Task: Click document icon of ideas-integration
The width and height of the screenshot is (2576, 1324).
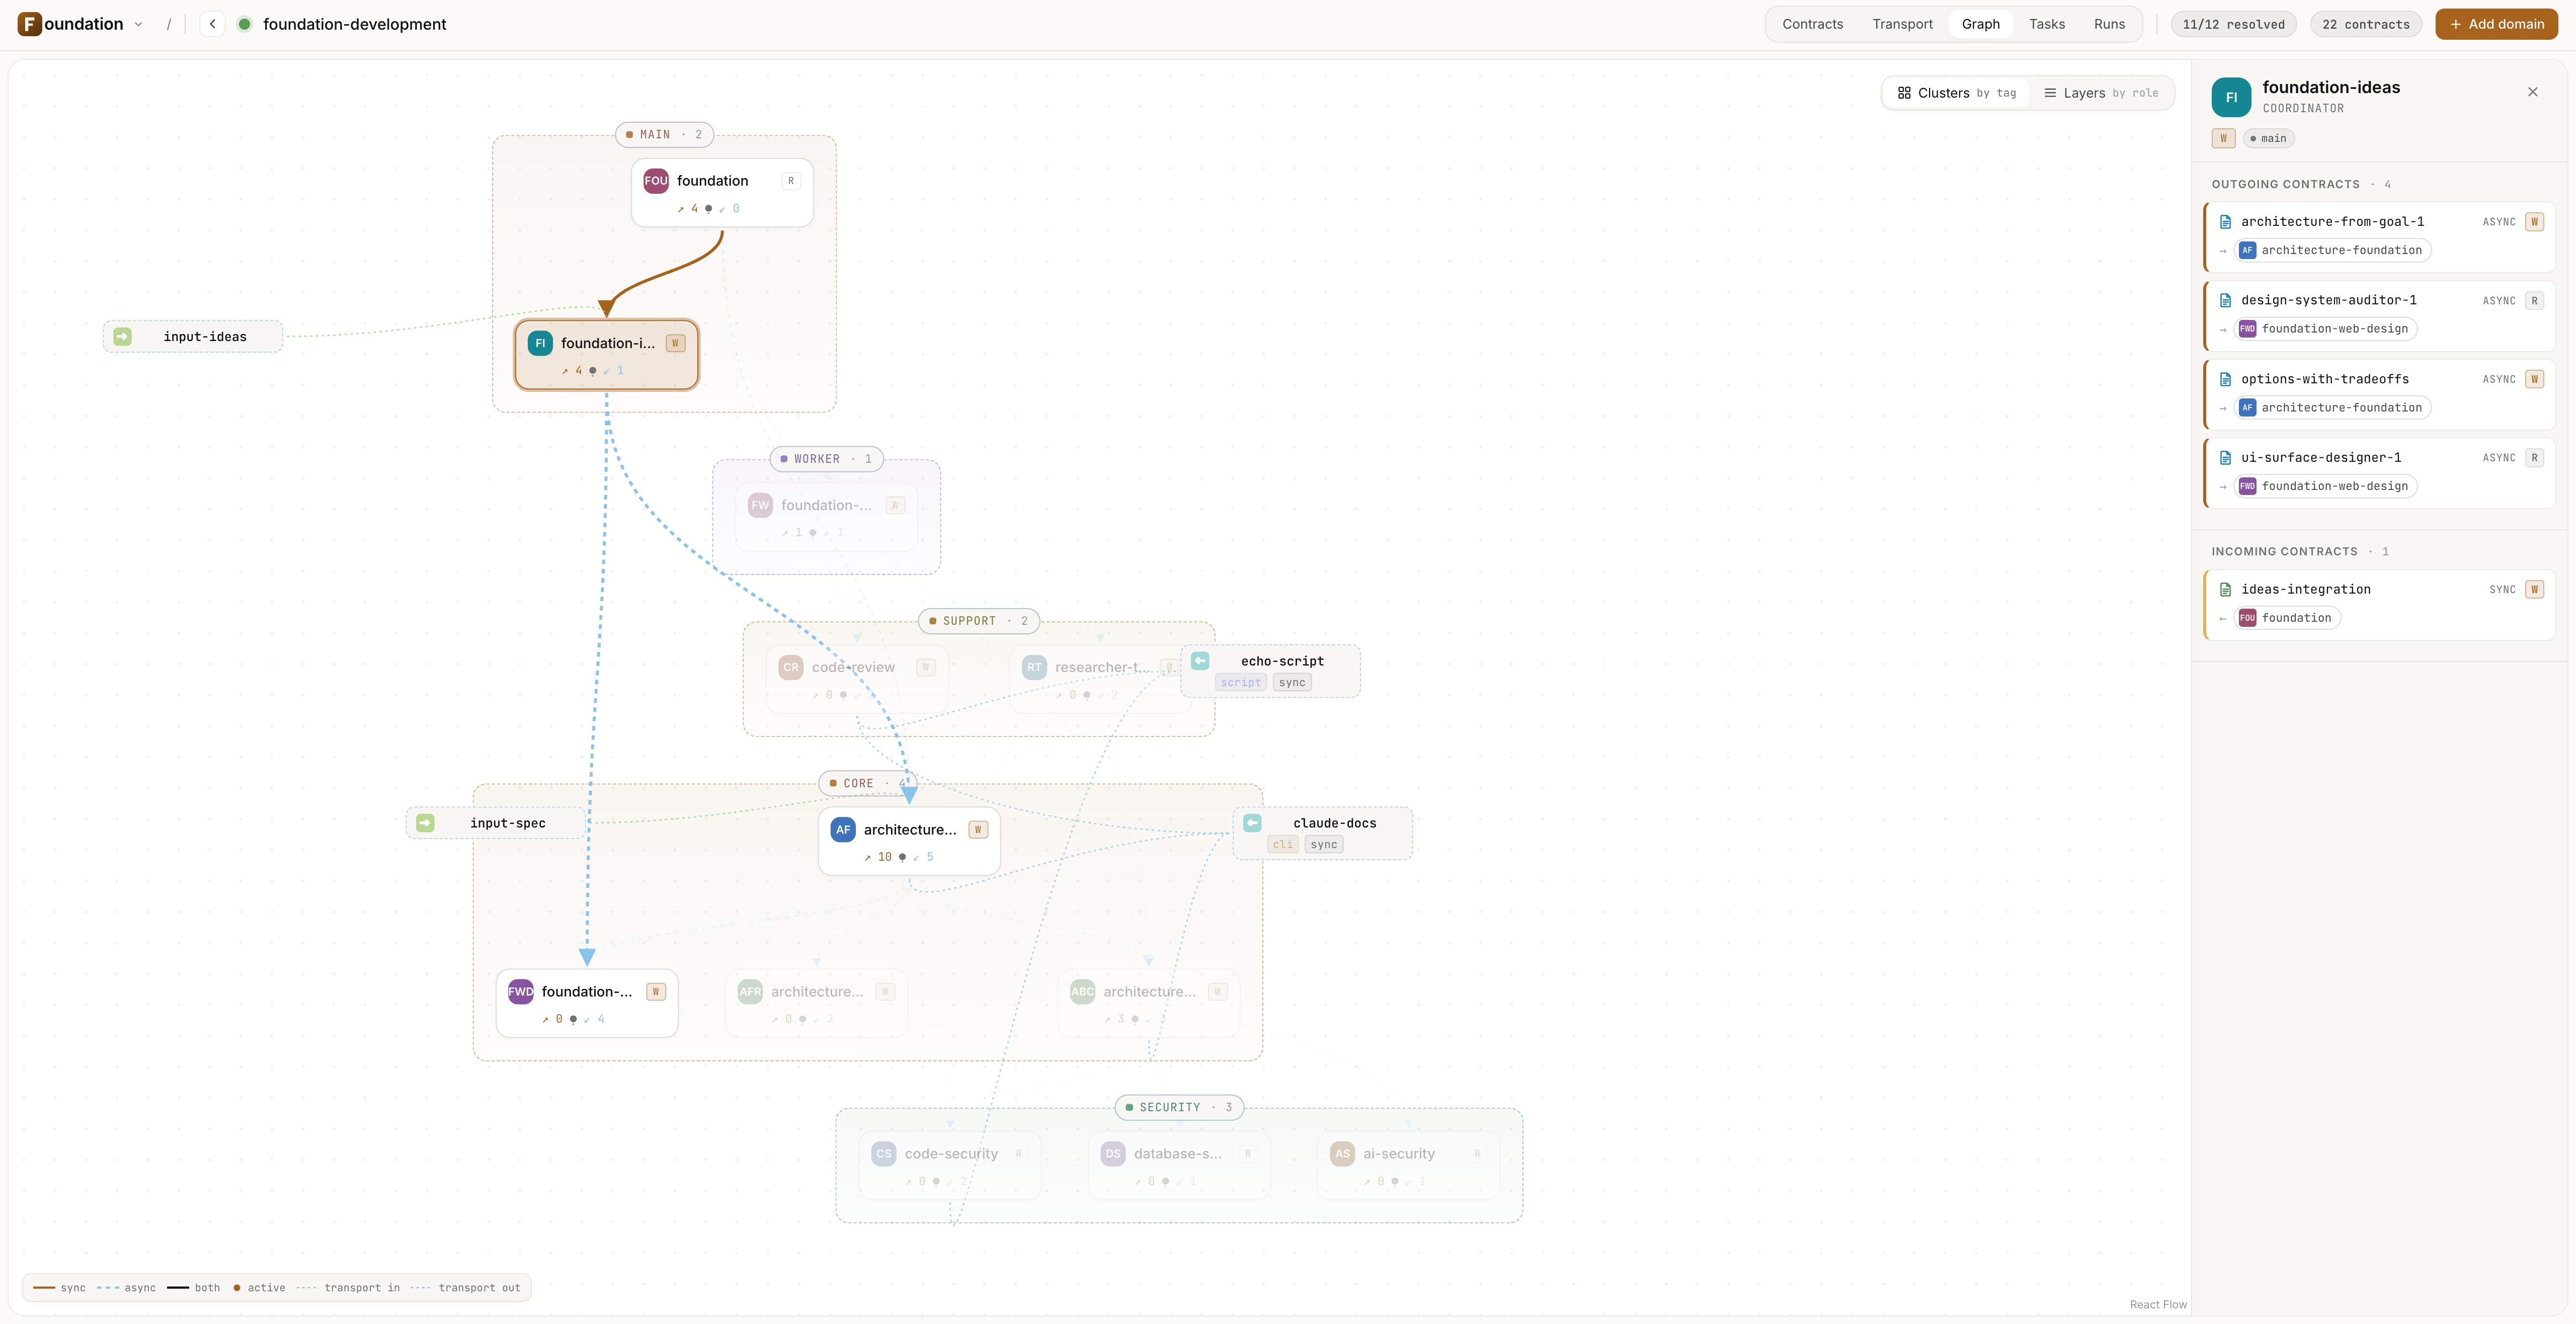Action: pyautogui.click(x=2225, y=590)
